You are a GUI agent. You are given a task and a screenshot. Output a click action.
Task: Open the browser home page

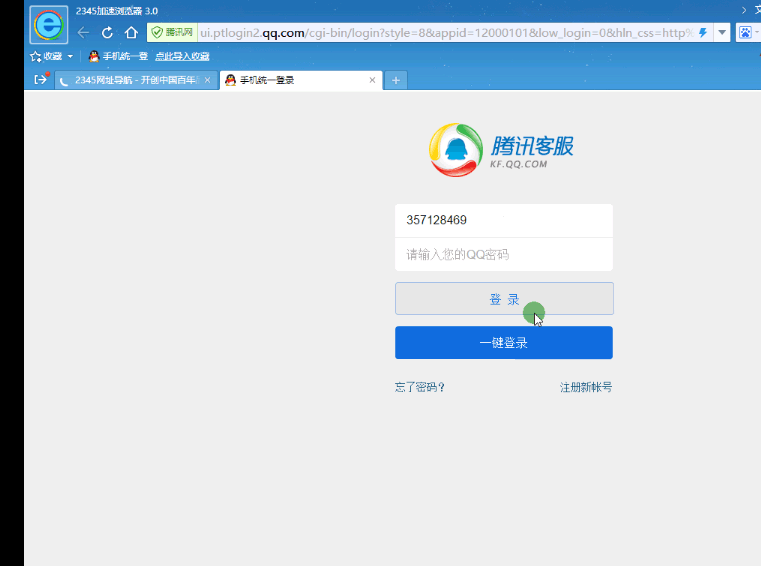pyautogui.click(x=131, y=33)
